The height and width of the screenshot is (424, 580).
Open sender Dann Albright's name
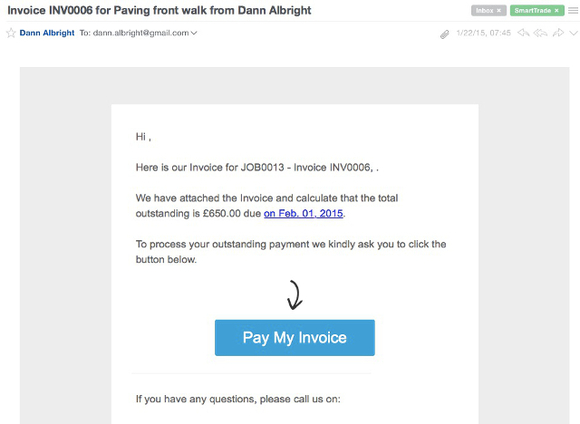coord(47,33)
